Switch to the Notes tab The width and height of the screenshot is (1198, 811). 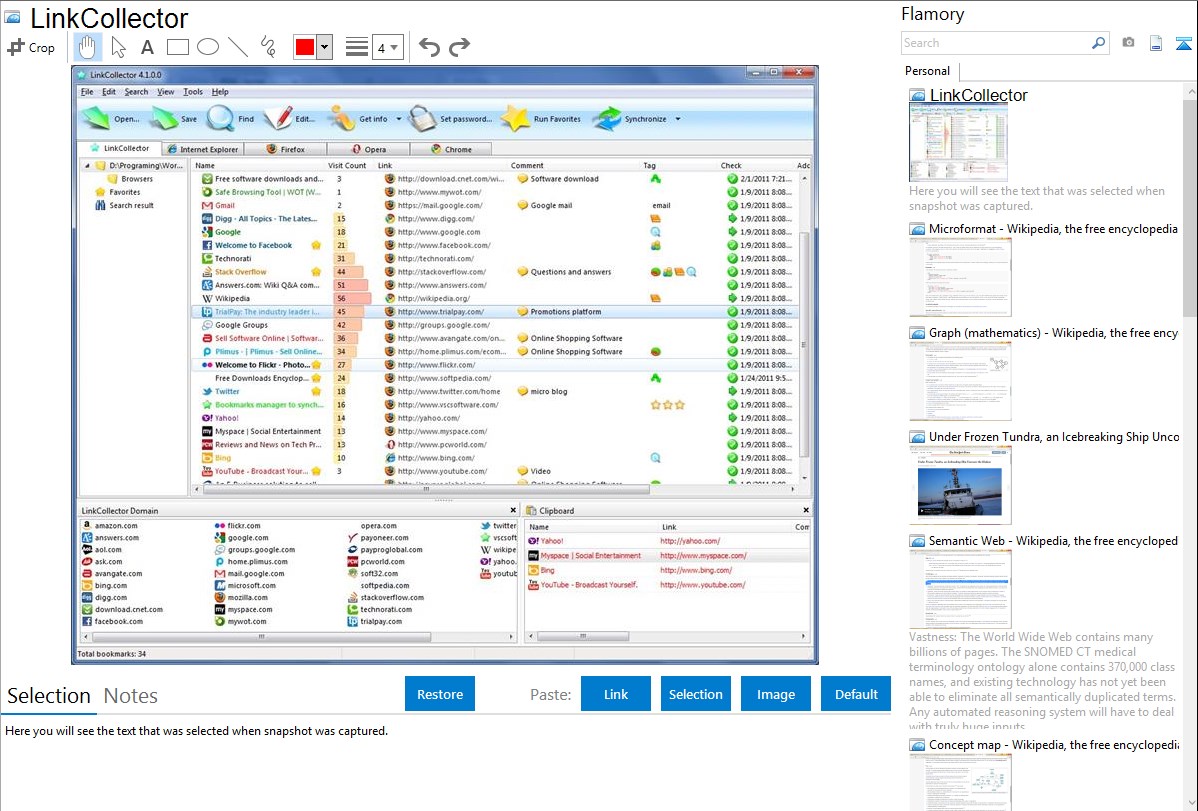click(131, 696)
